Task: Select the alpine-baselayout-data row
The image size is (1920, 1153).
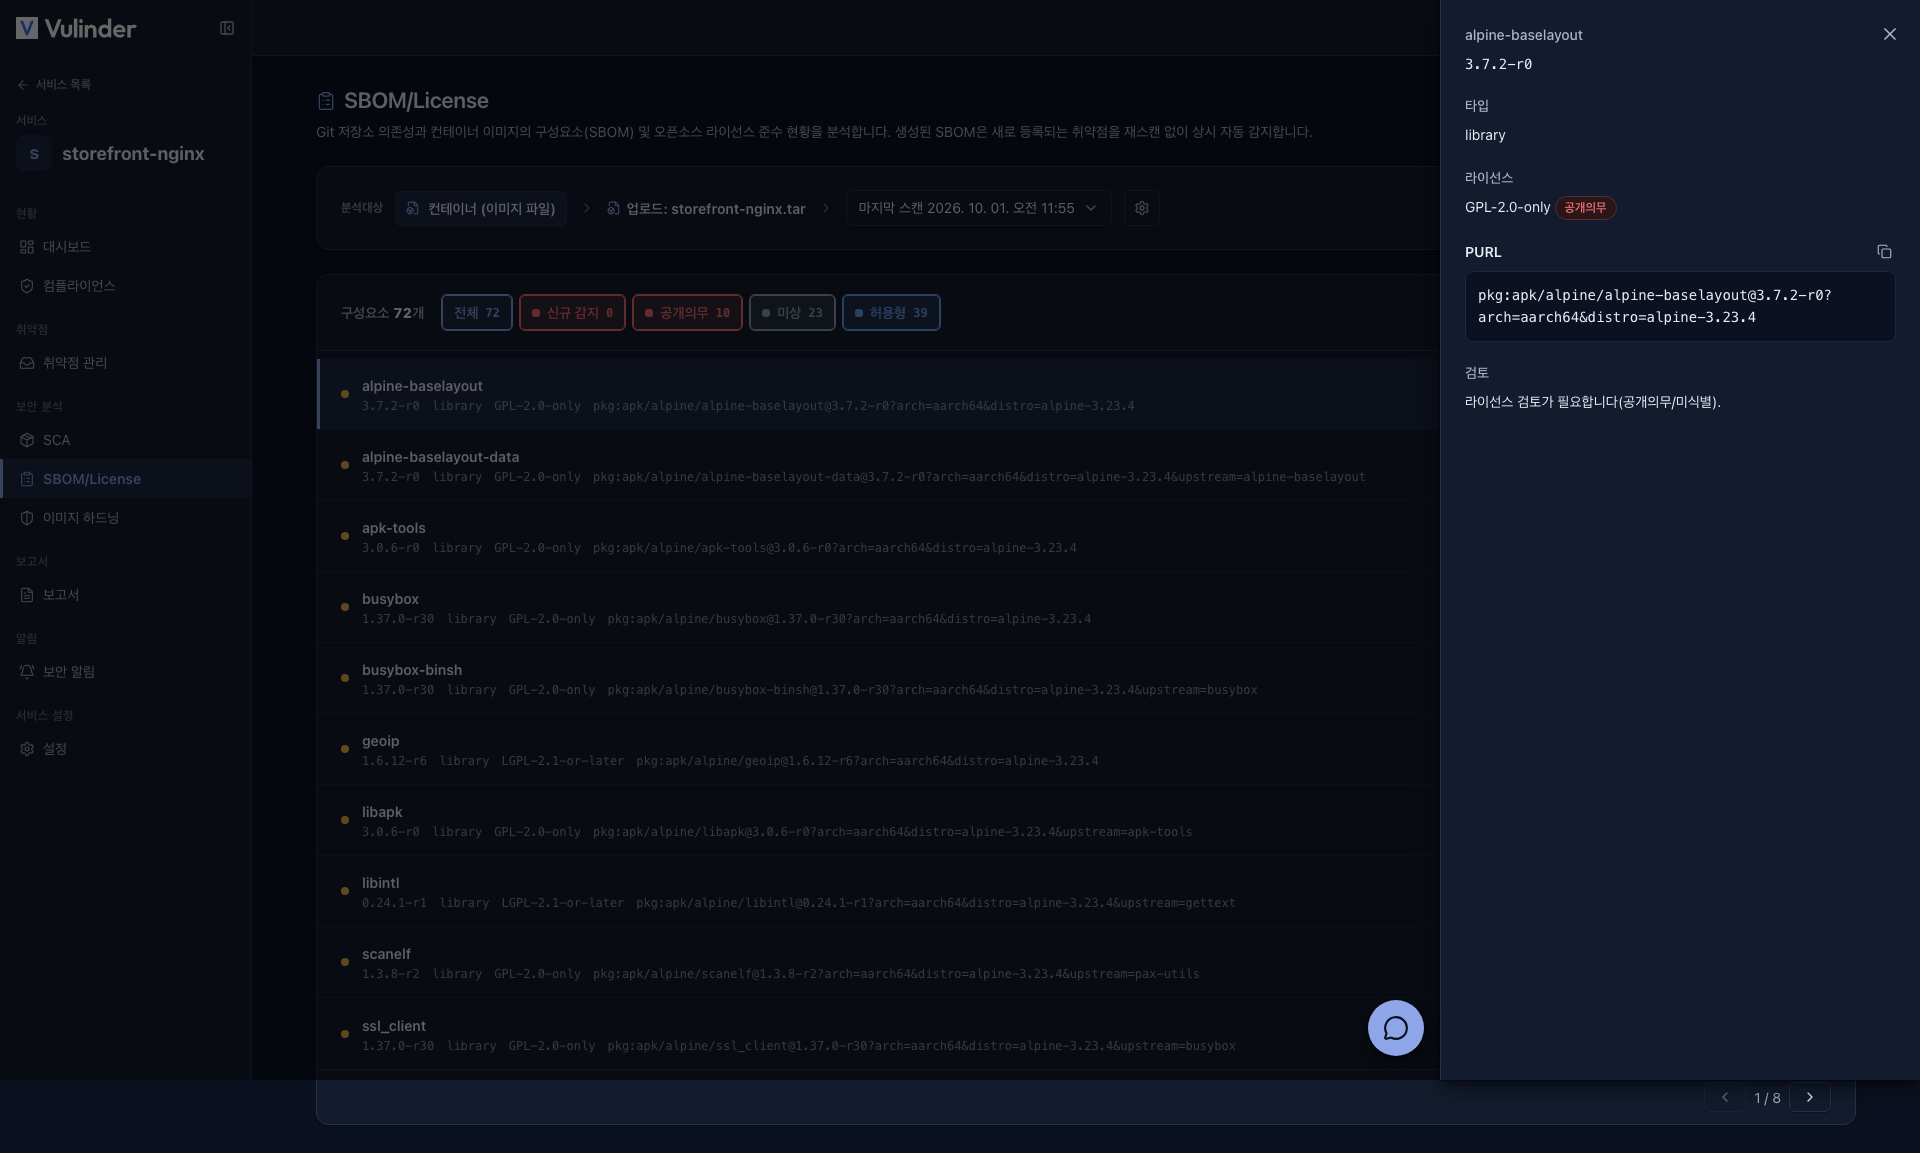Action: coord(878,466)
